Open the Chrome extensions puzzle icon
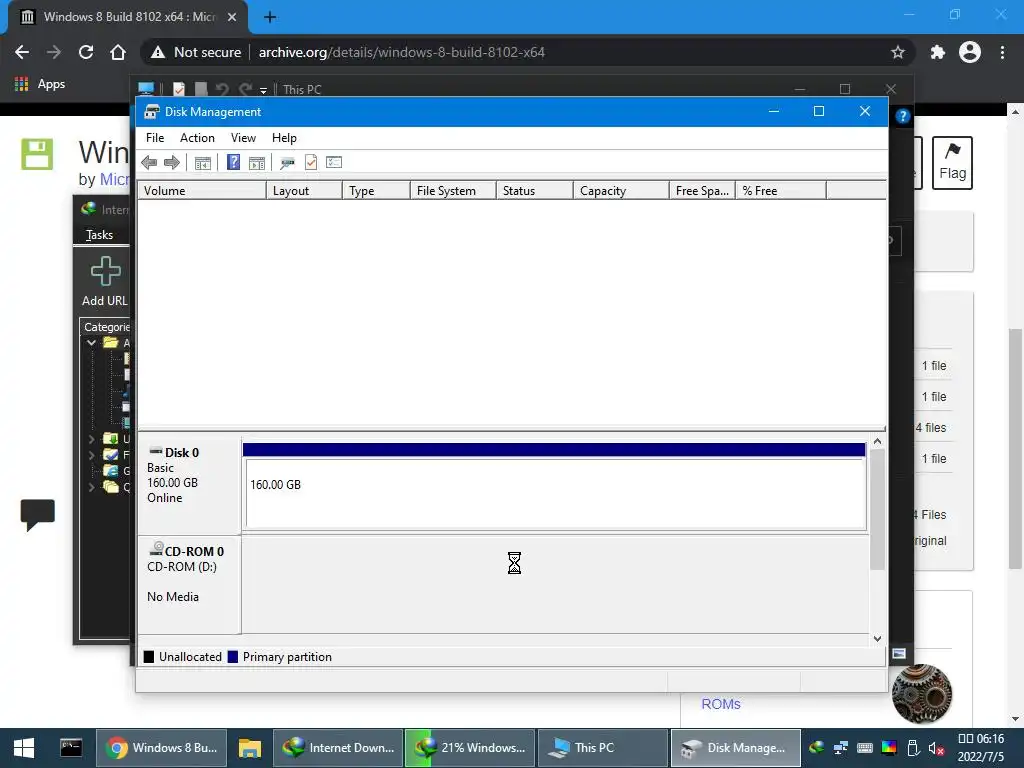This screenshot has height=768, width=1024. (938, 52)
